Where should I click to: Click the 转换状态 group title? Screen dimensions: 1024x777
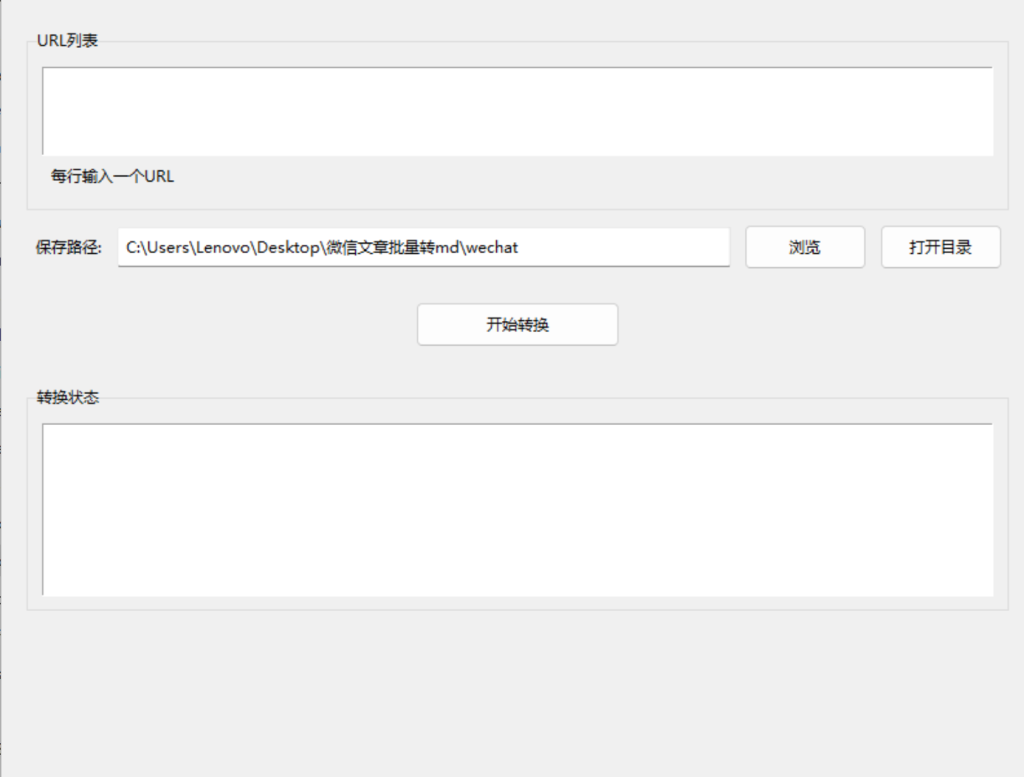[x=68, y=397]
